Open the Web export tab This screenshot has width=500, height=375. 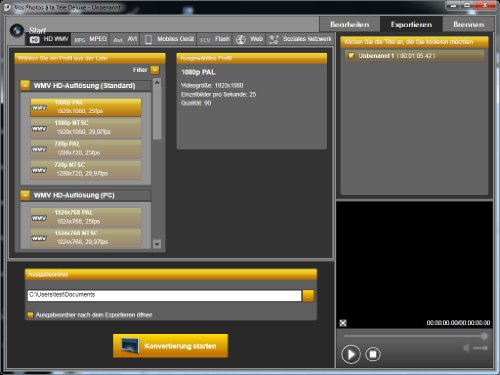[x=249, y=39]
